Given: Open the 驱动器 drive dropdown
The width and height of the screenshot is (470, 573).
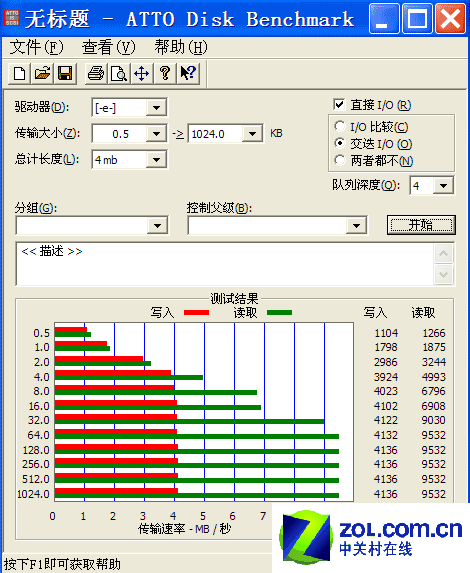Looking at the screenshot, I should coord(156,108).
